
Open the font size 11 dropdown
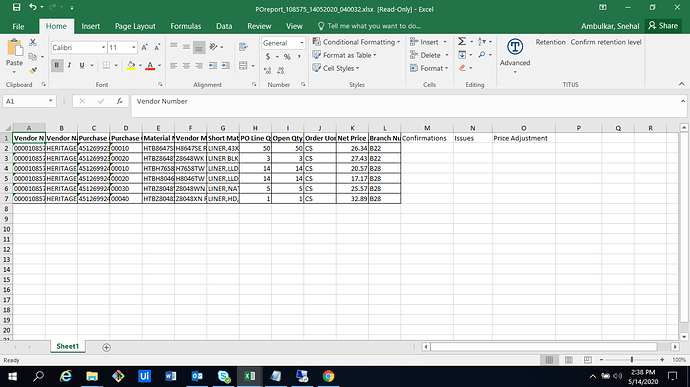(134, 47)
